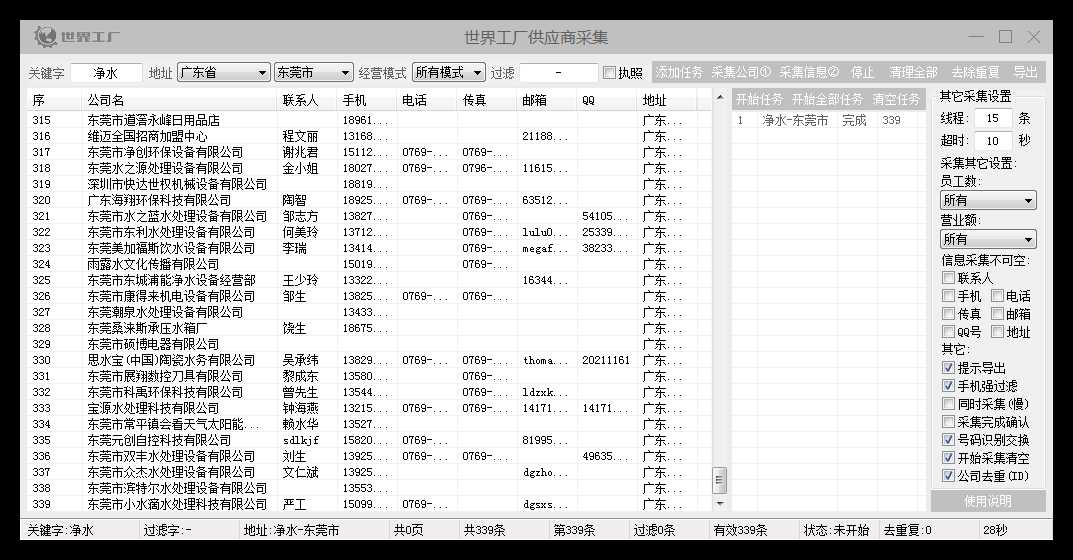Uncheck 开始采集清空 option
This screenshot has width=1073, height=560.
pyautogui.click(x=948, y=457)
